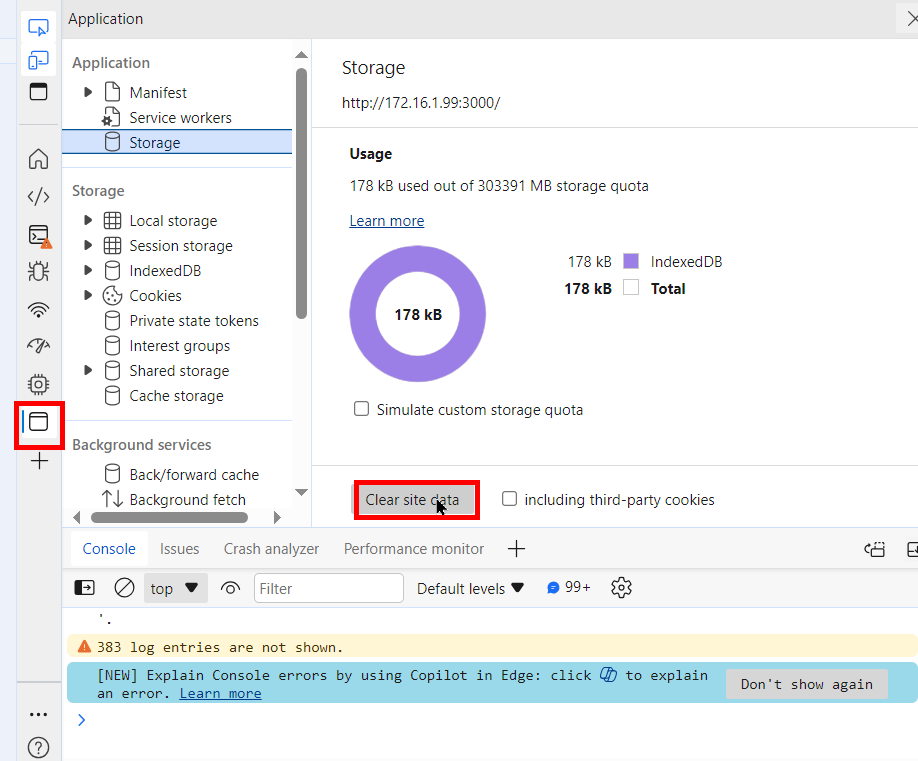Open Console settings gear icon
The height and width of the screenshot is (761, 918).
[x=621, y=588]
